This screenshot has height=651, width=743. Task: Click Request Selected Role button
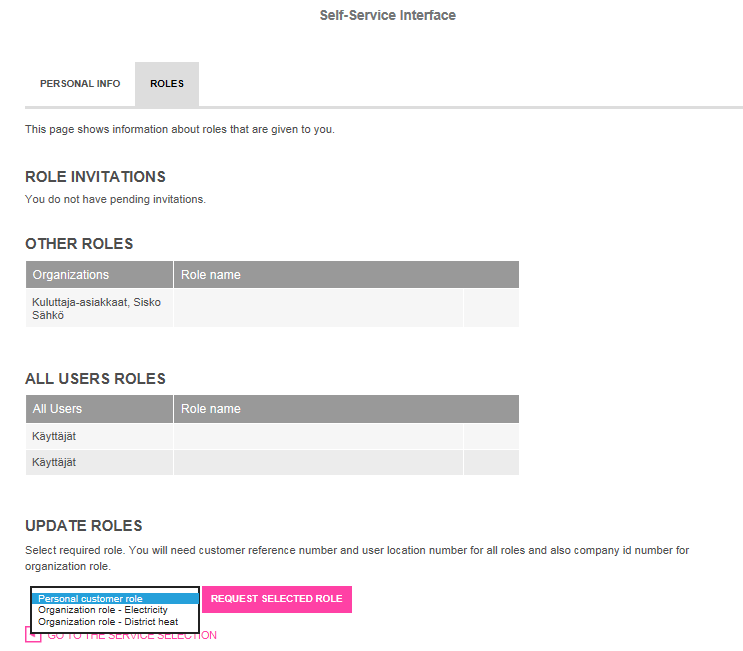(x=277, y=599)
